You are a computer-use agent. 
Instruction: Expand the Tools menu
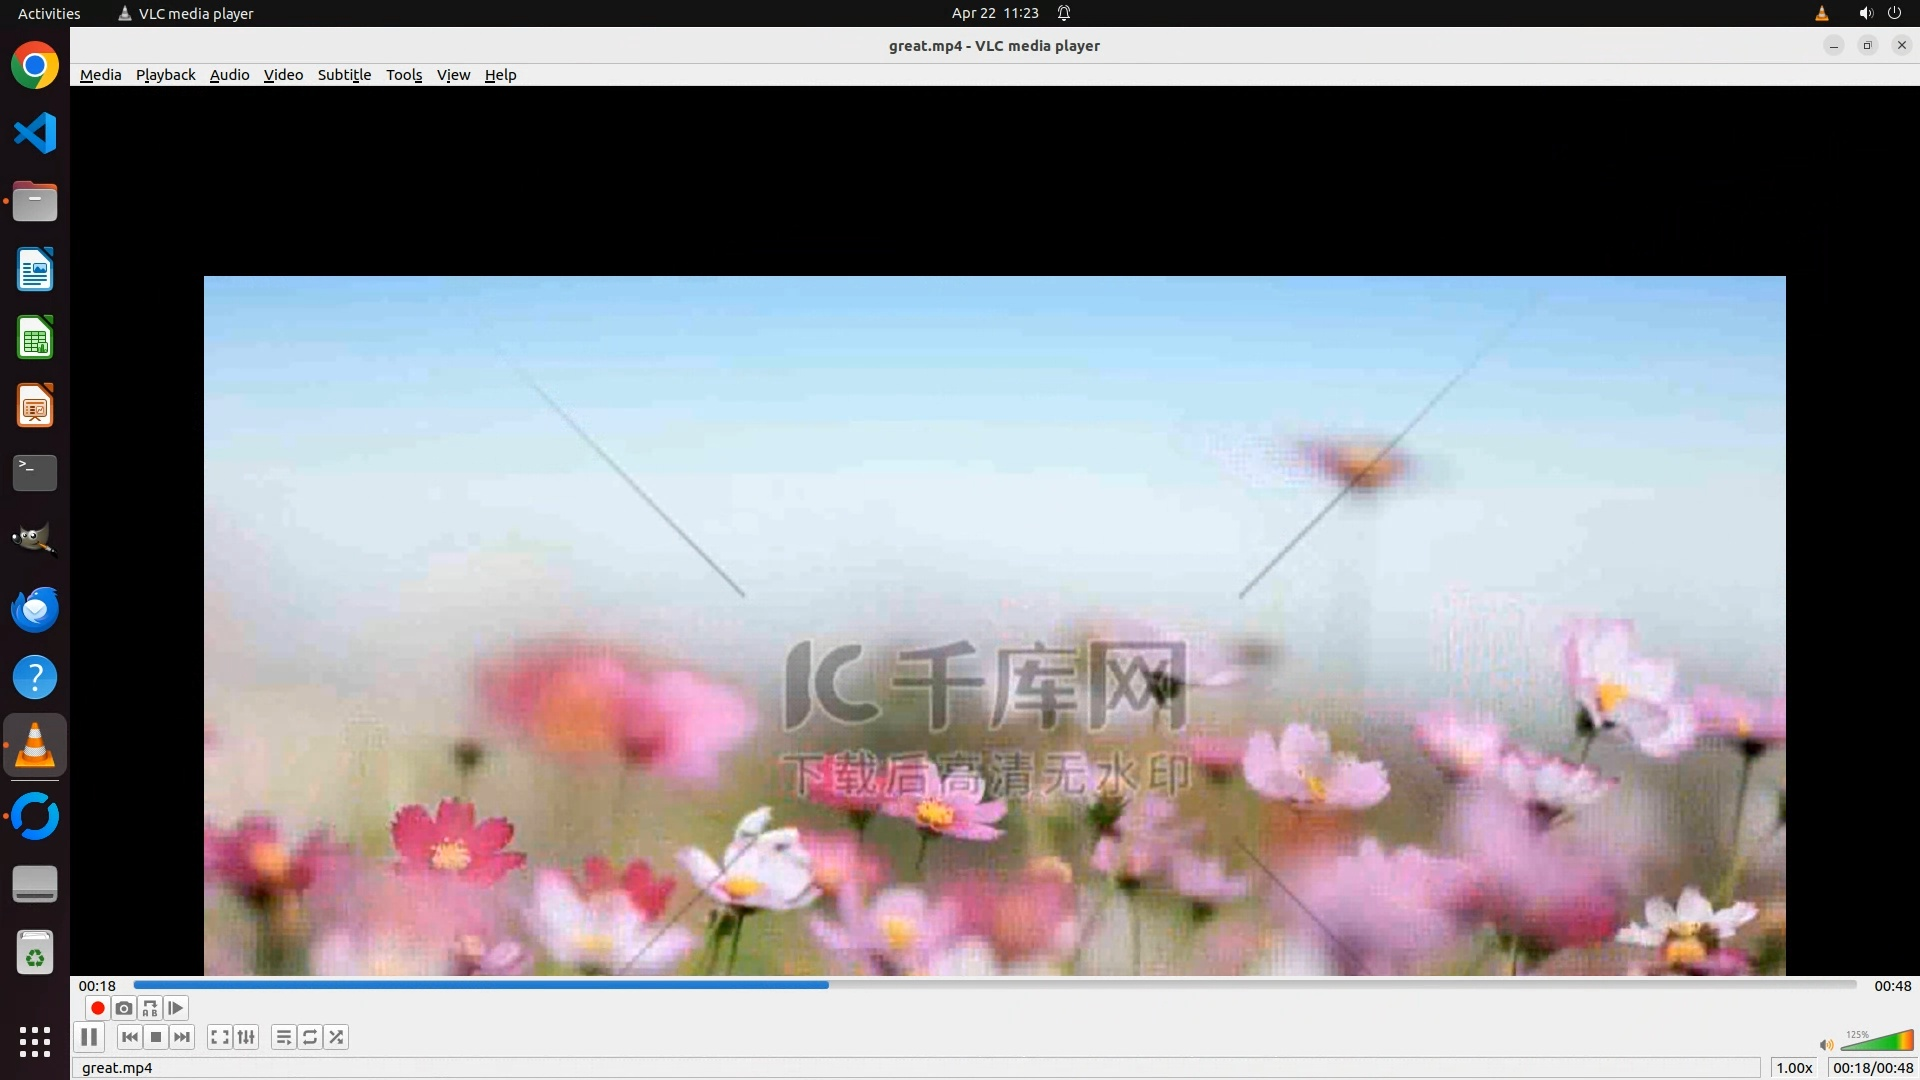[404, 75]
